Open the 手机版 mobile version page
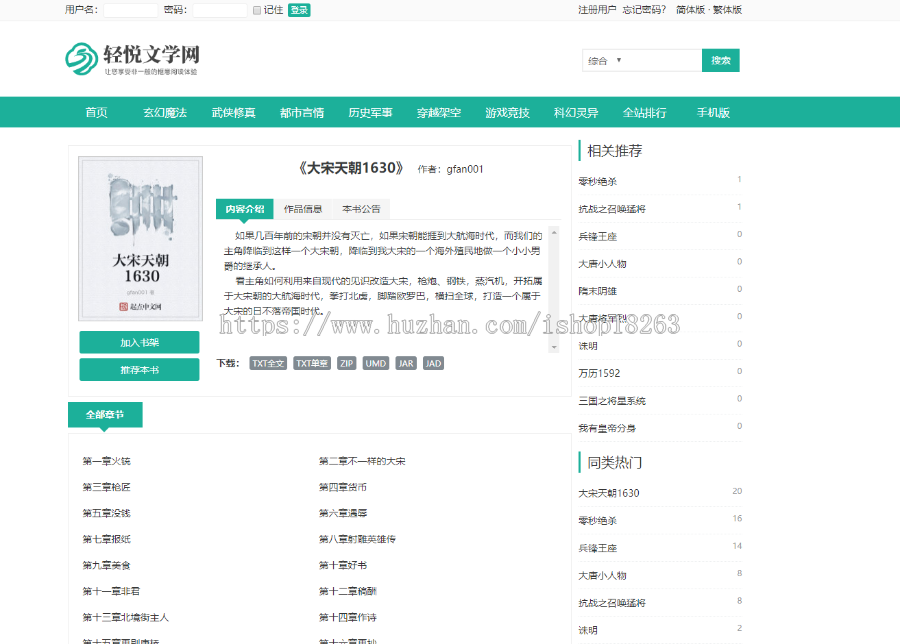 click(x=713, y=112)
